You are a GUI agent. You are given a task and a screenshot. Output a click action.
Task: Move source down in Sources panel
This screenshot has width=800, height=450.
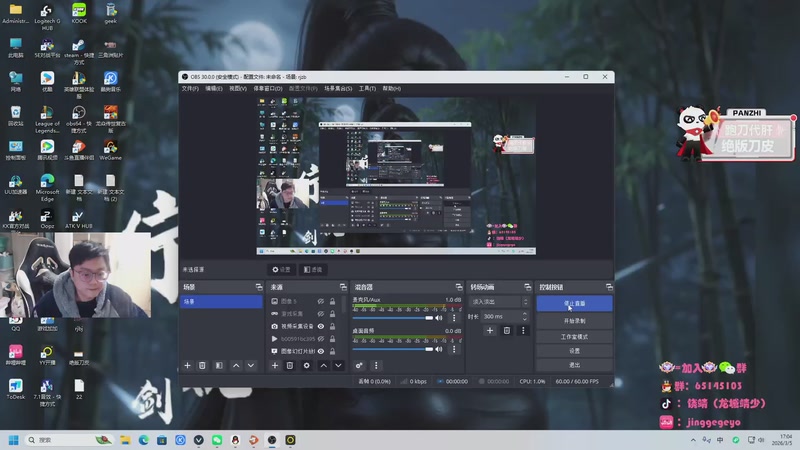click(338, 365)
